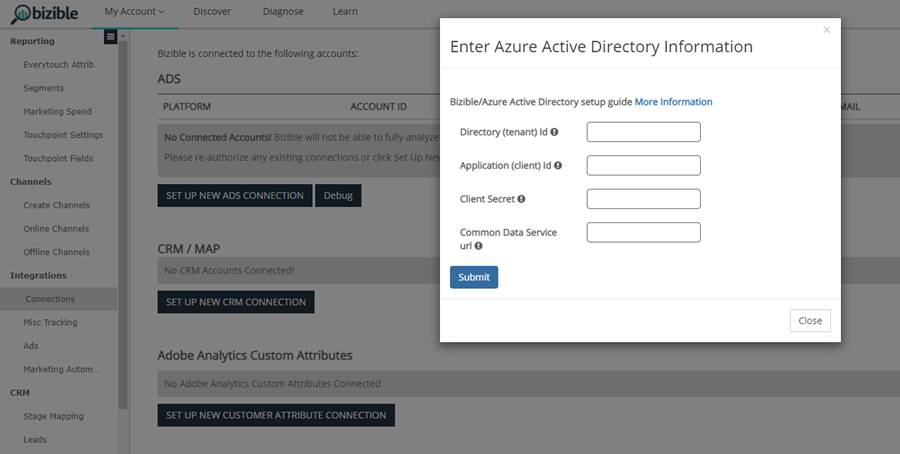
Task: Focus the Application (client) Id field
Action: point(643,165)
